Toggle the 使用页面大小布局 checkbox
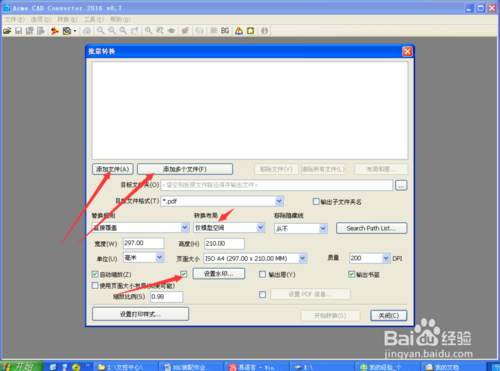The width and height of the screenshot is (500, 371). 95,286
